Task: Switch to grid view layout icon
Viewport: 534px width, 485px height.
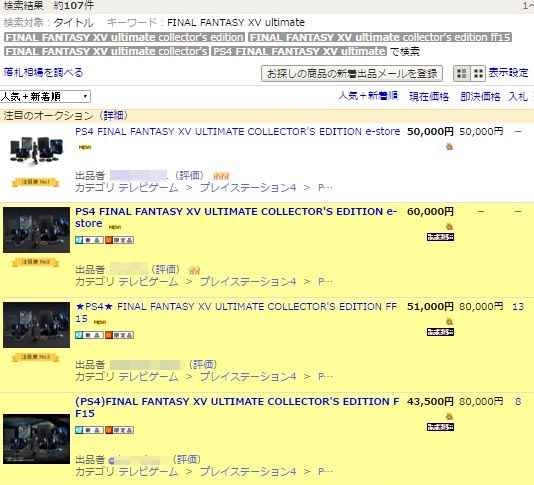Action: [x=478, y=73]
